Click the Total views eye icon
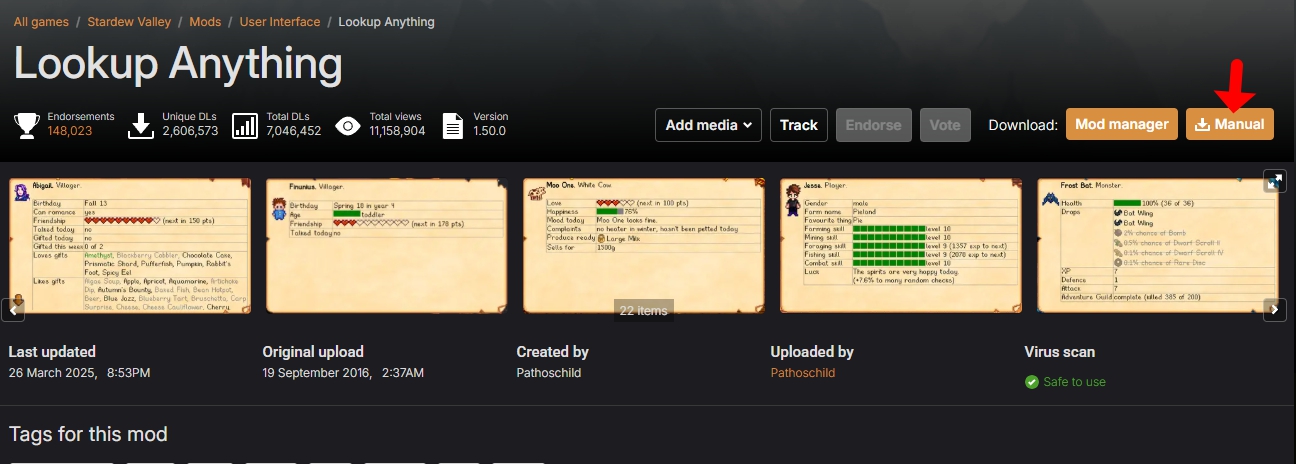This screenshot has height=464, width=1296. [348, 125]
